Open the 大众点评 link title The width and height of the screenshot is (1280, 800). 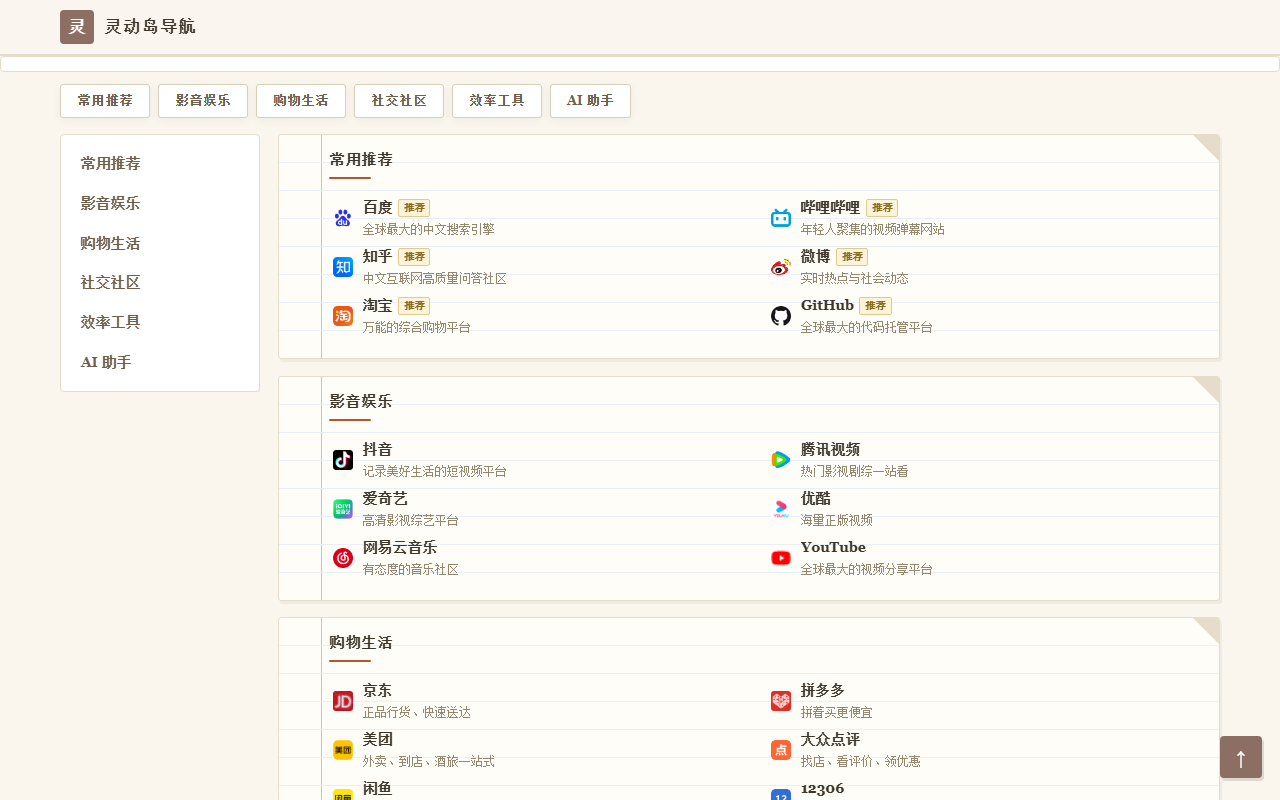click(x=830, y=740)
